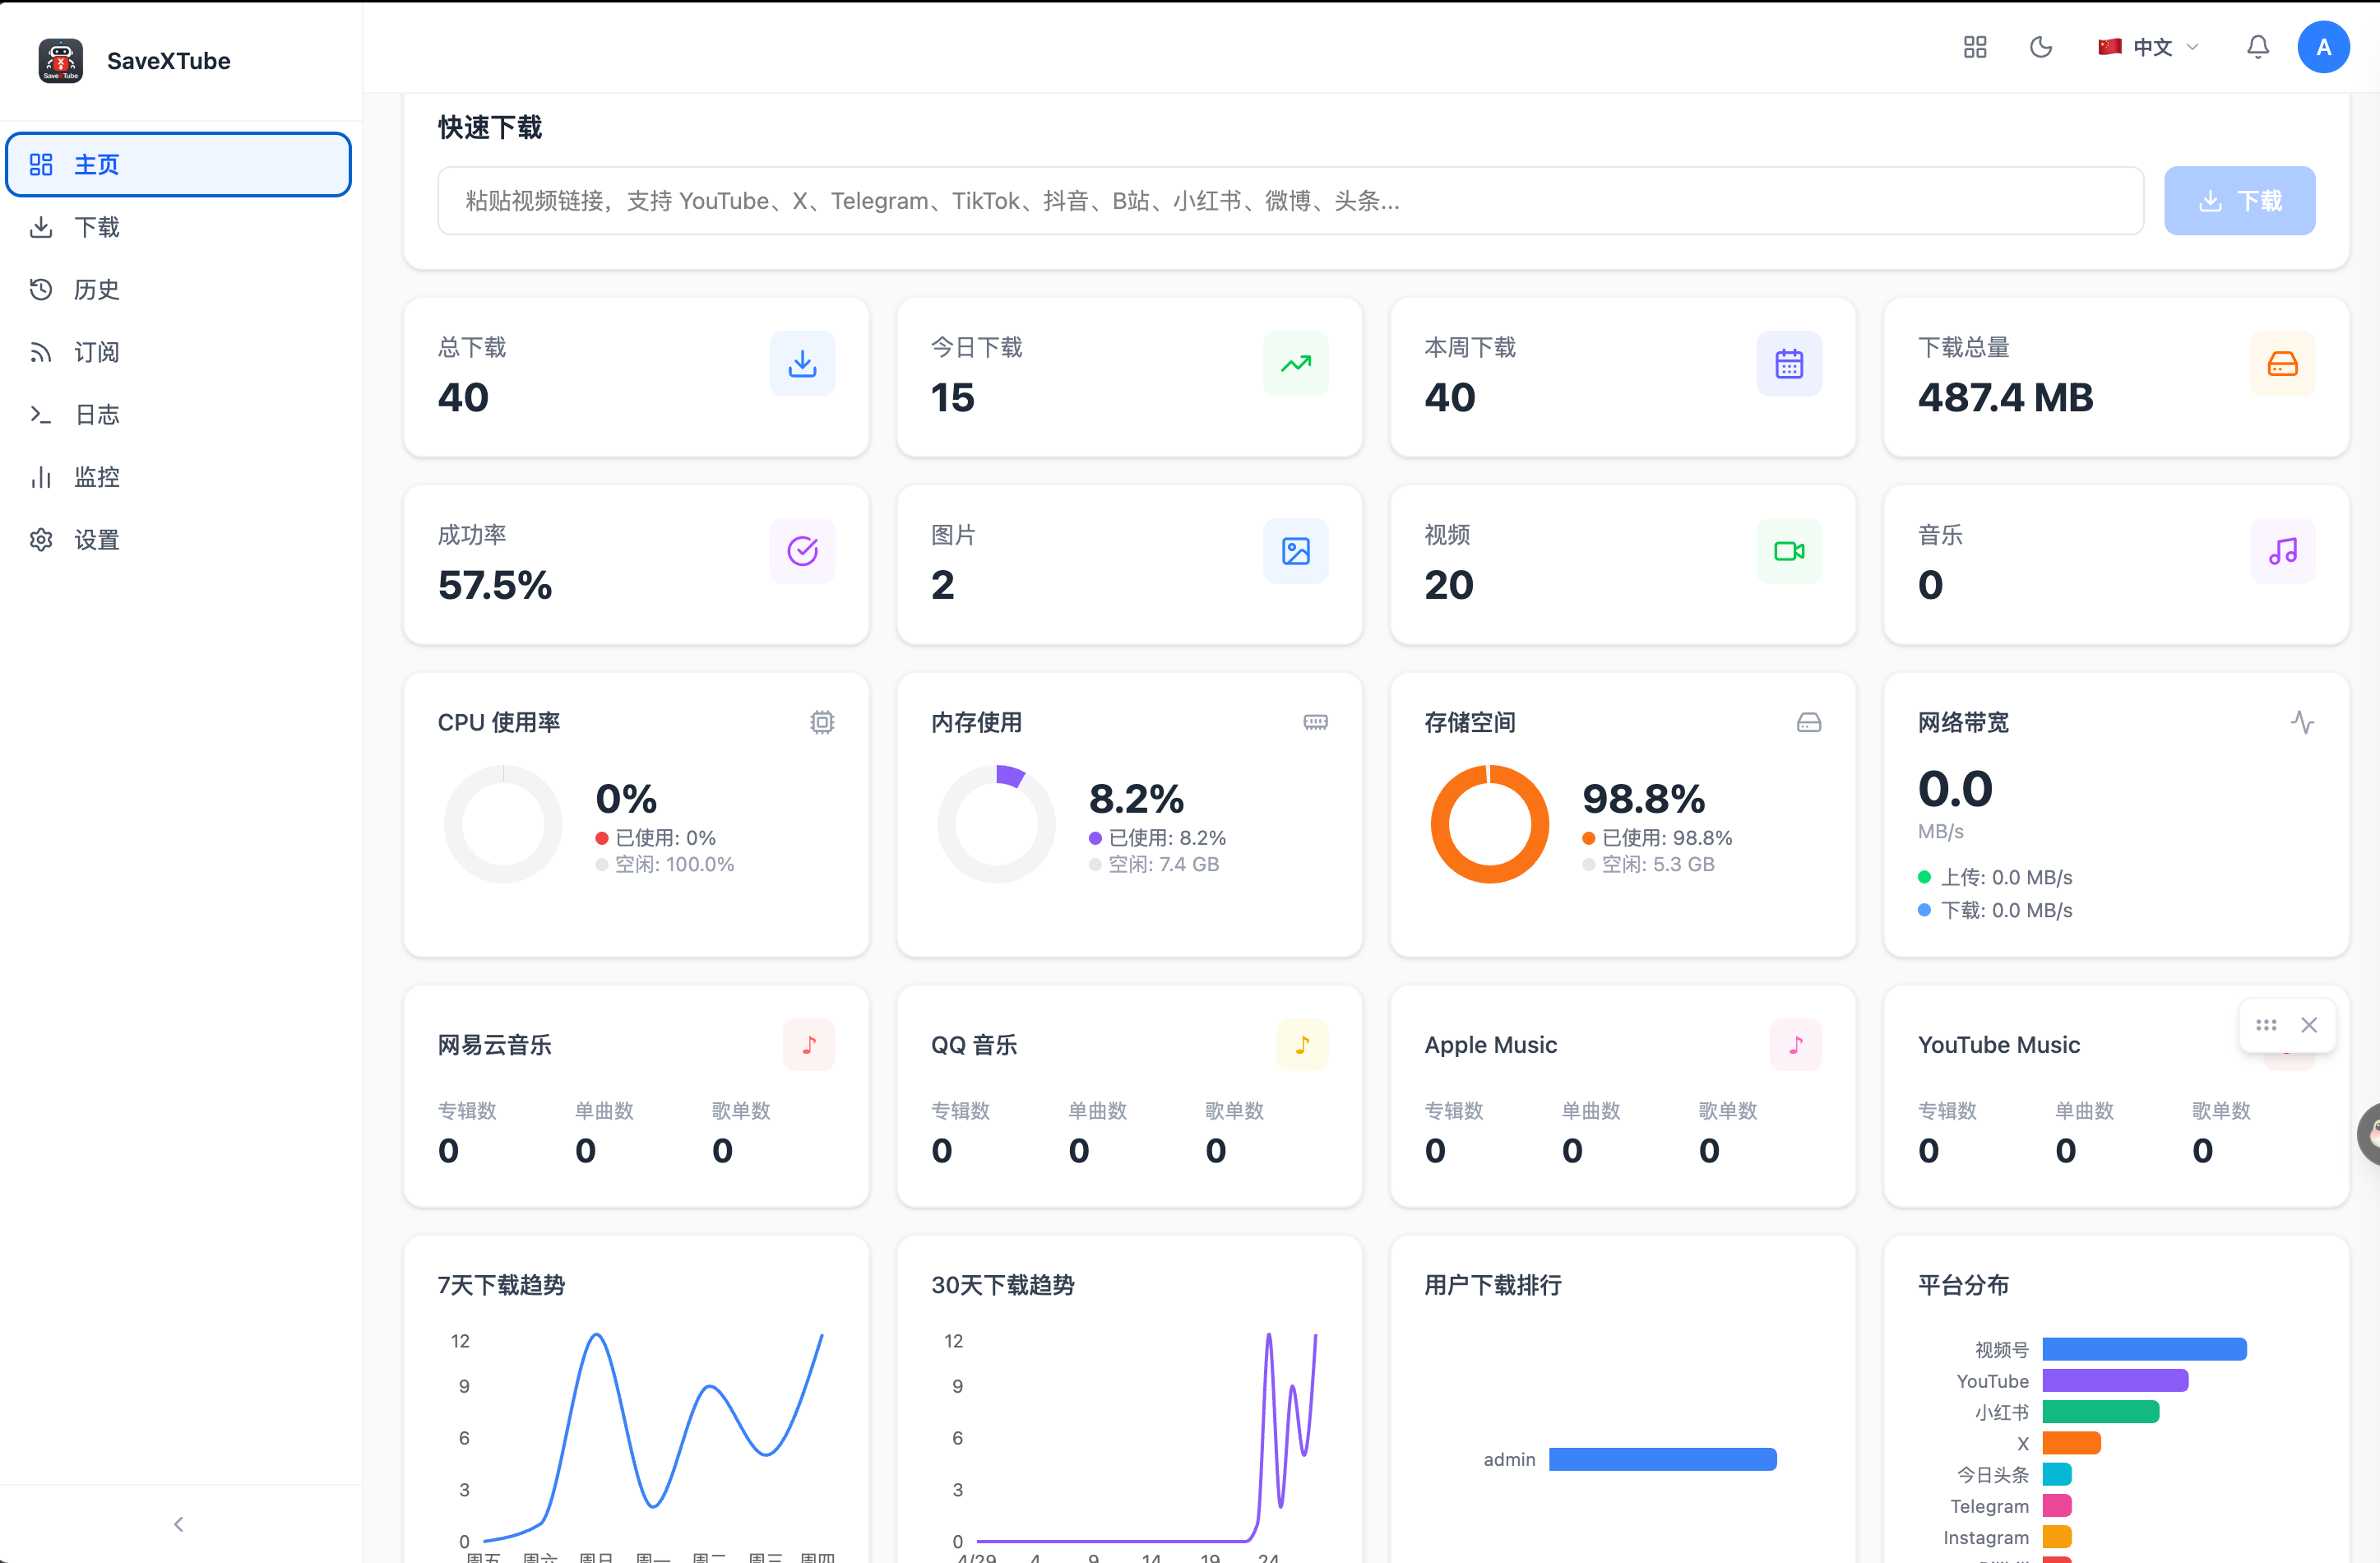
Task: Click the YouTube Music card title
Action: tap(1999, 1045)
